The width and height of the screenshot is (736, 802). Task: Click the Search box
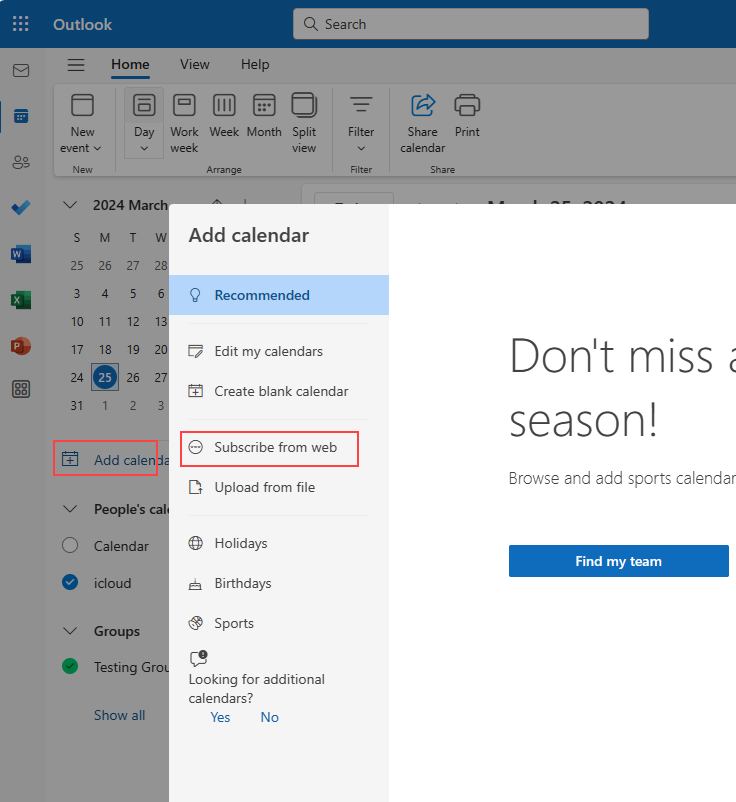(x=471, y=24)
